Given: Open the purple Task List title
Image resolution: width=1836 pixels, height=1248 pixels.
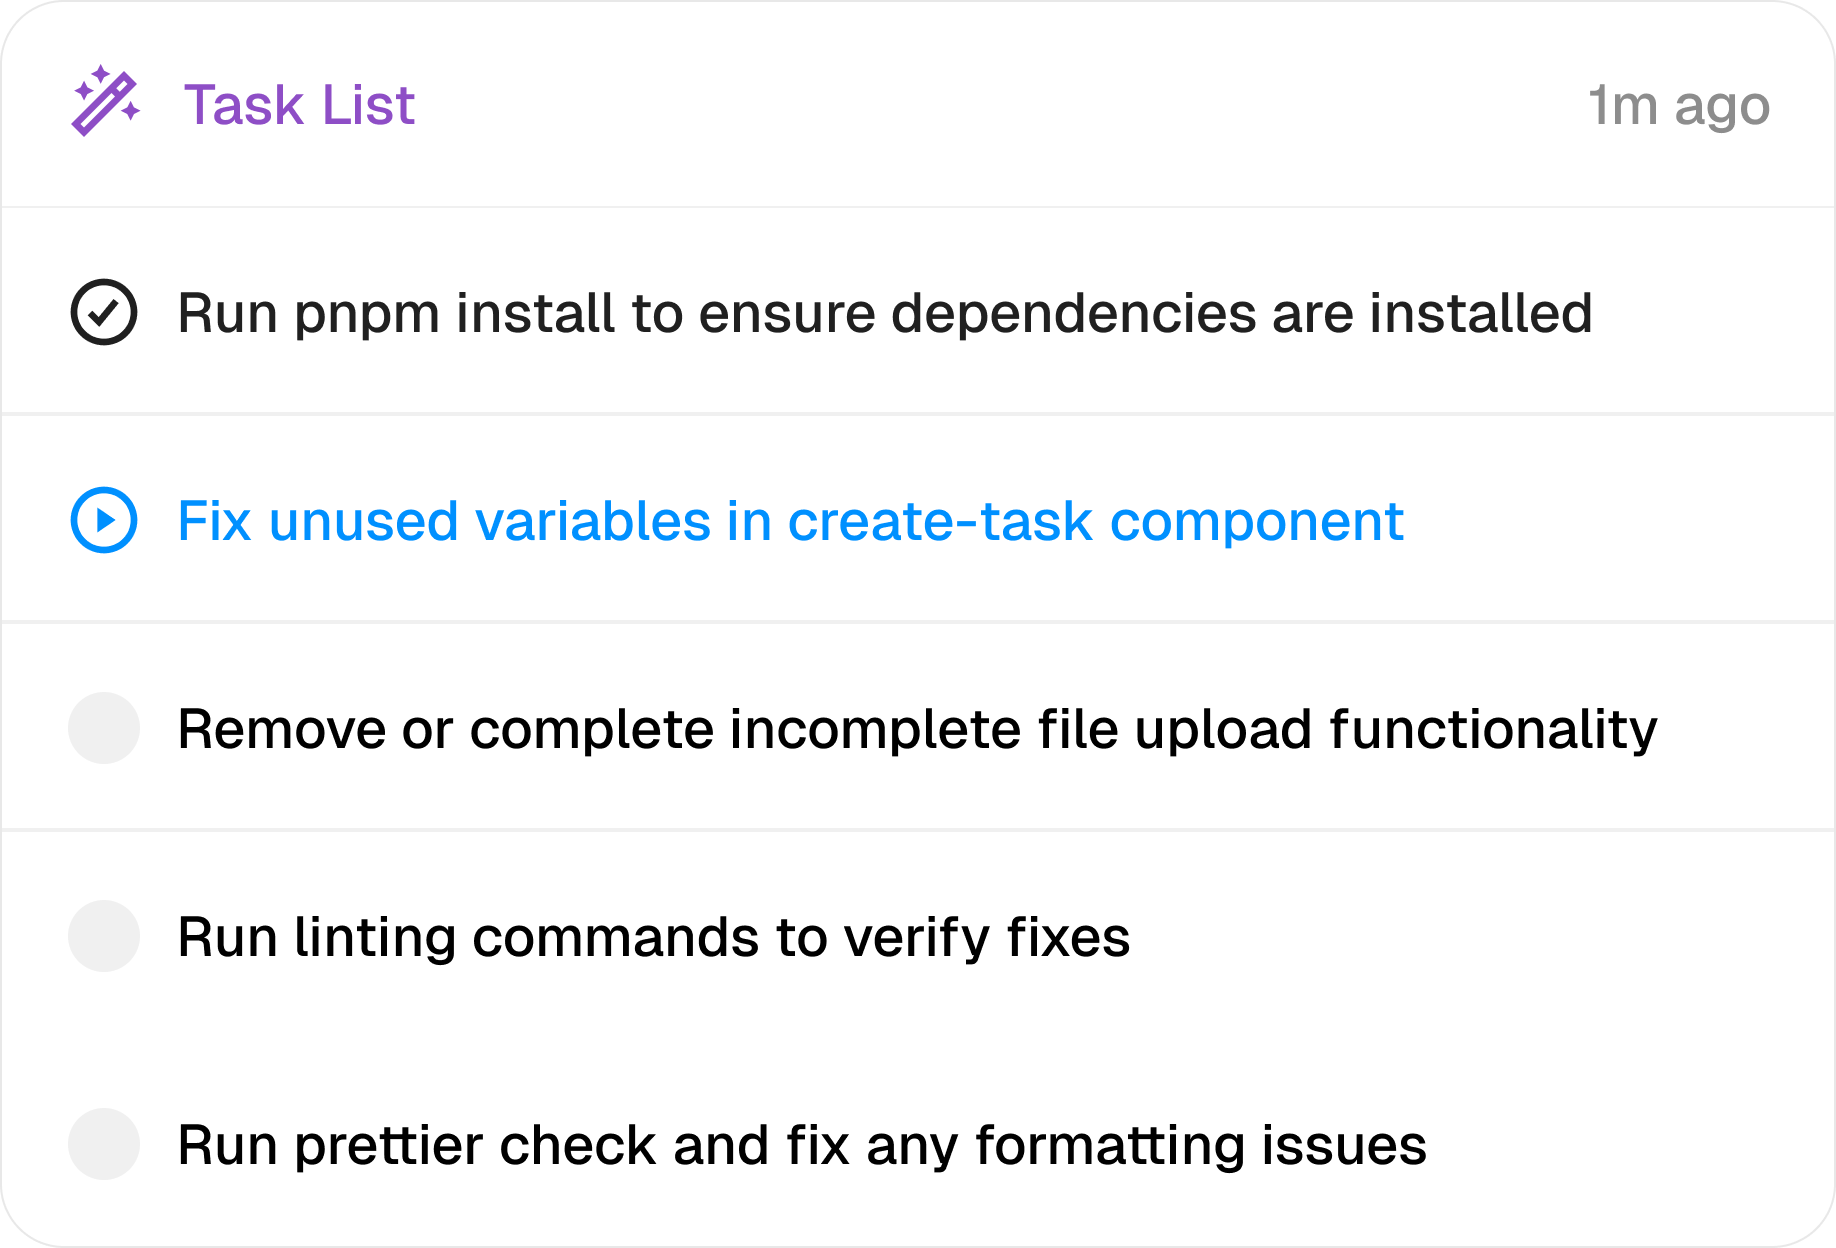Looking at the screenshot, I should tap(298, 105).
